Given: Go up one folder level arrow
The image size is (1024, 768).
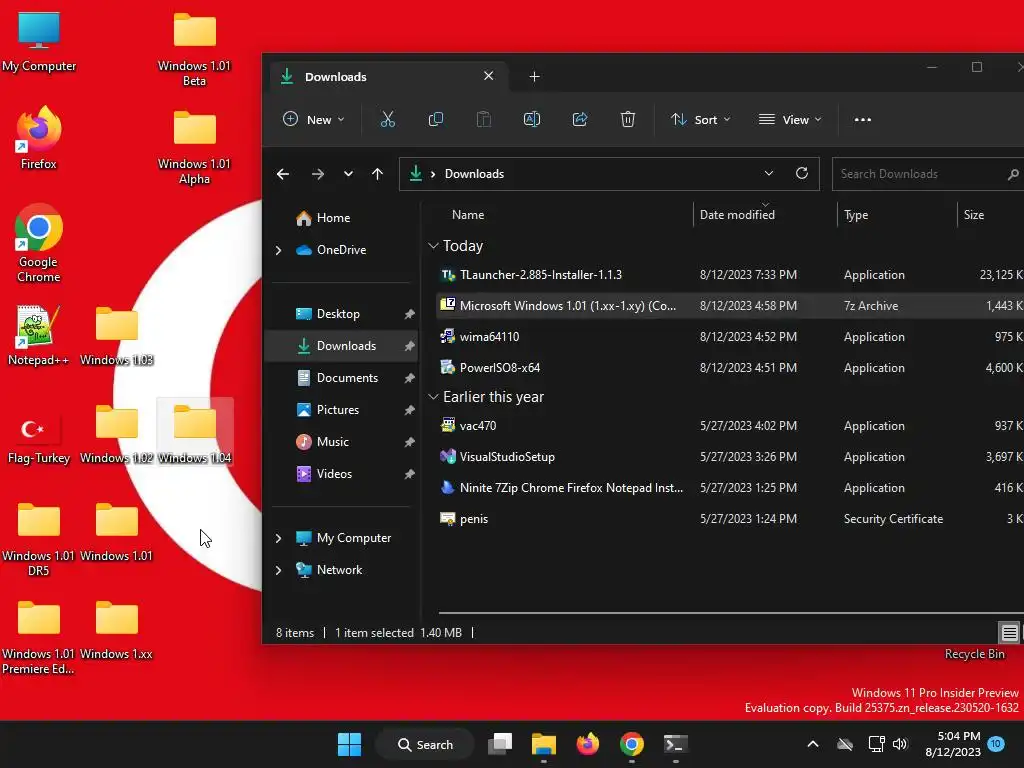Looking at the screenshot, I should click(377, 174).
